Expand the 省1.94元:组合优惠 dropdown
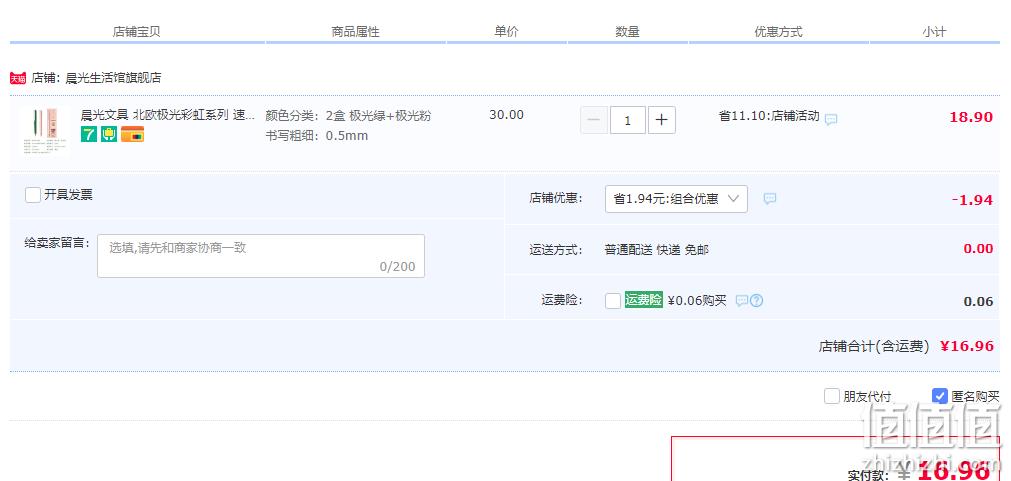This screenshot has height=481, width=1011. click(x=676, y=199)
